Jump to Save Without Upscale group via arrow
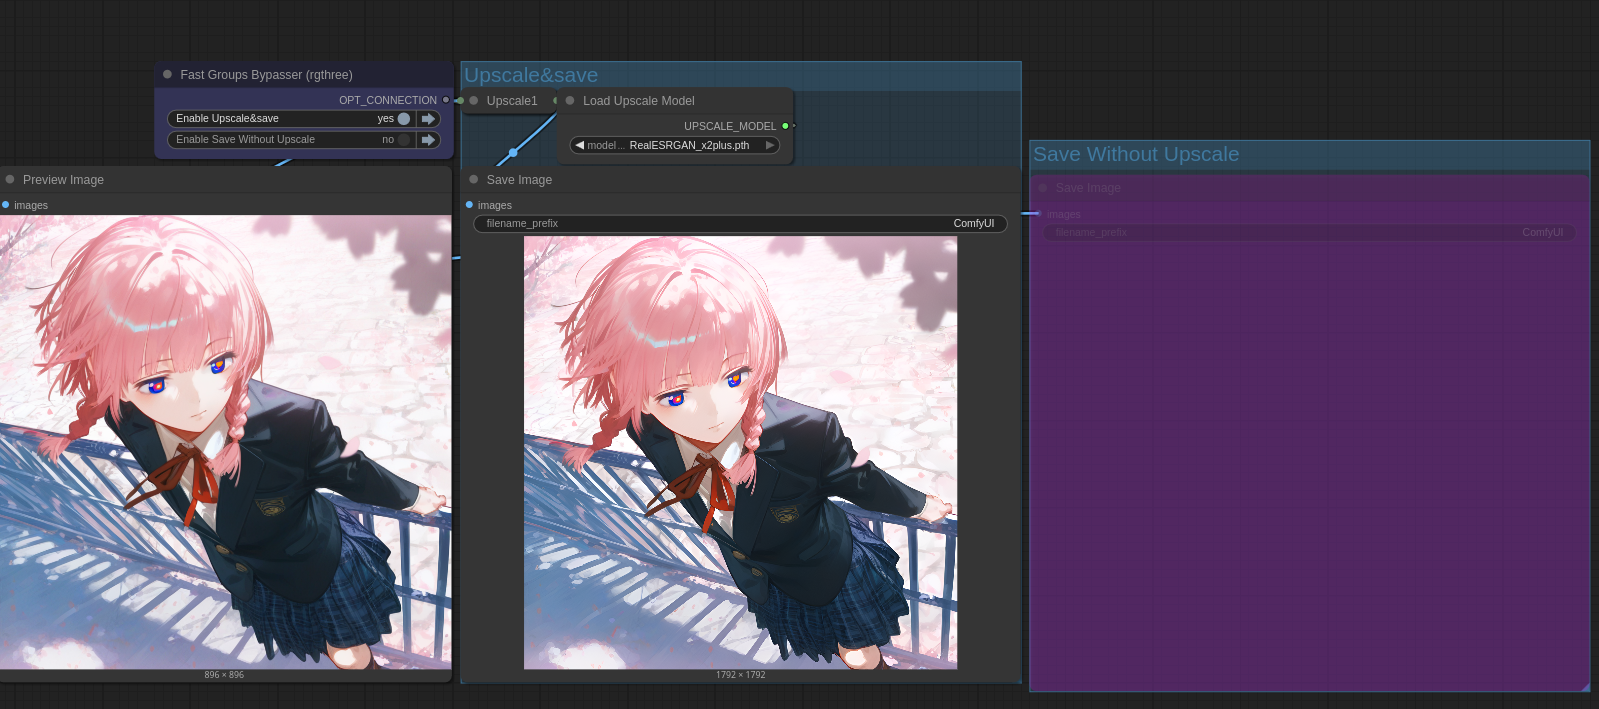Screen dimensions: 1599x709 point(429,140)
